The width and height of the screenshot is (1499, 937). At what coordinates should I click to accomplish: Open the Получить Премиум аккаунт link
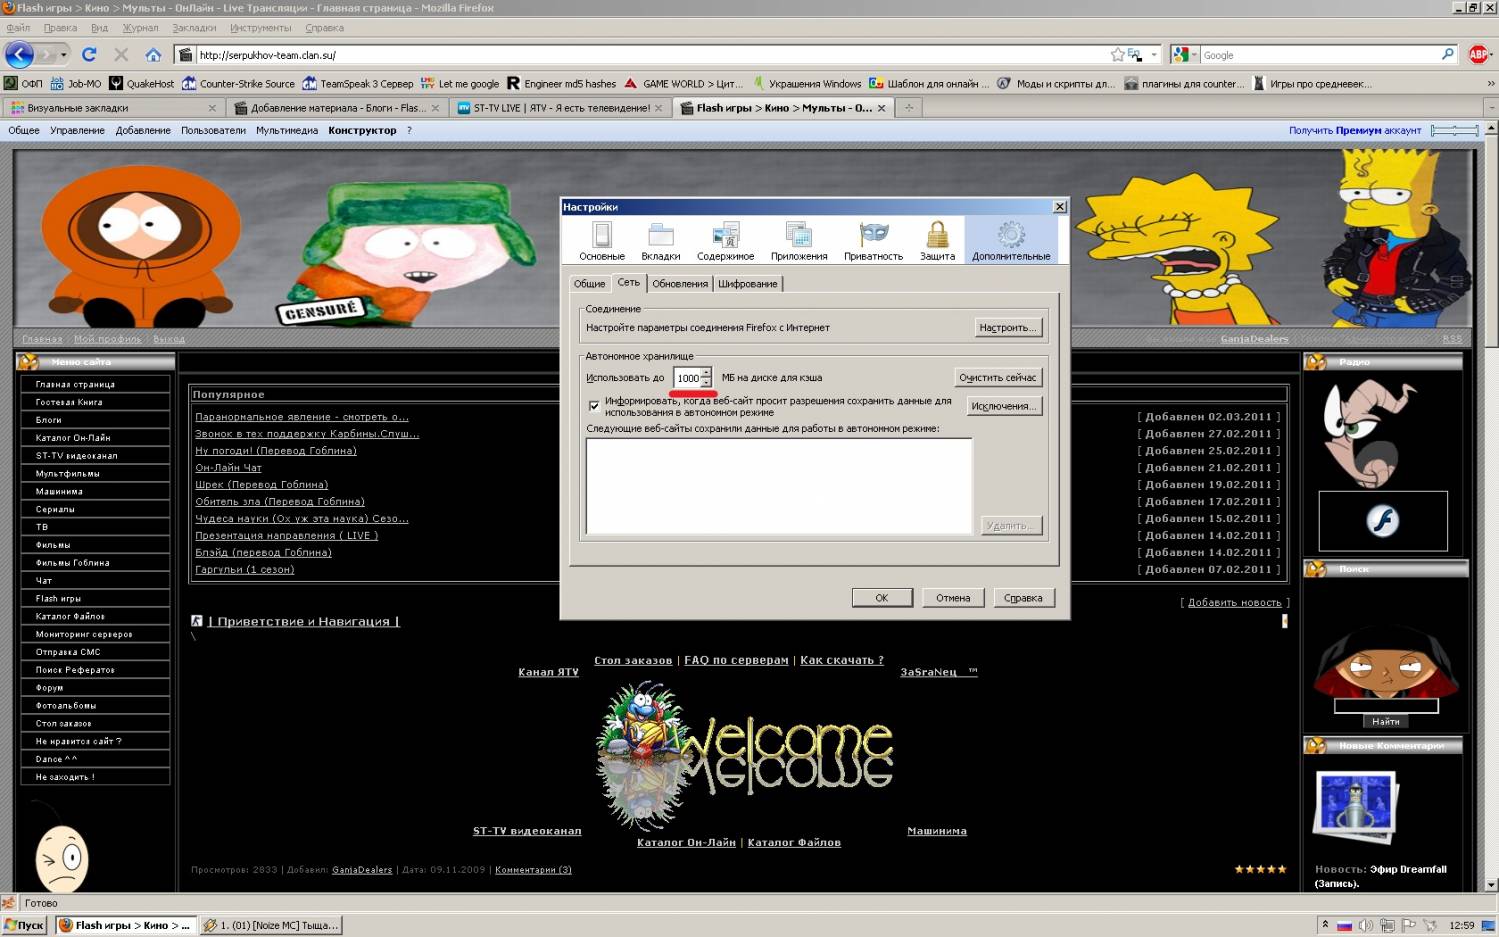pyautogui.click(x=1354, y=130)
